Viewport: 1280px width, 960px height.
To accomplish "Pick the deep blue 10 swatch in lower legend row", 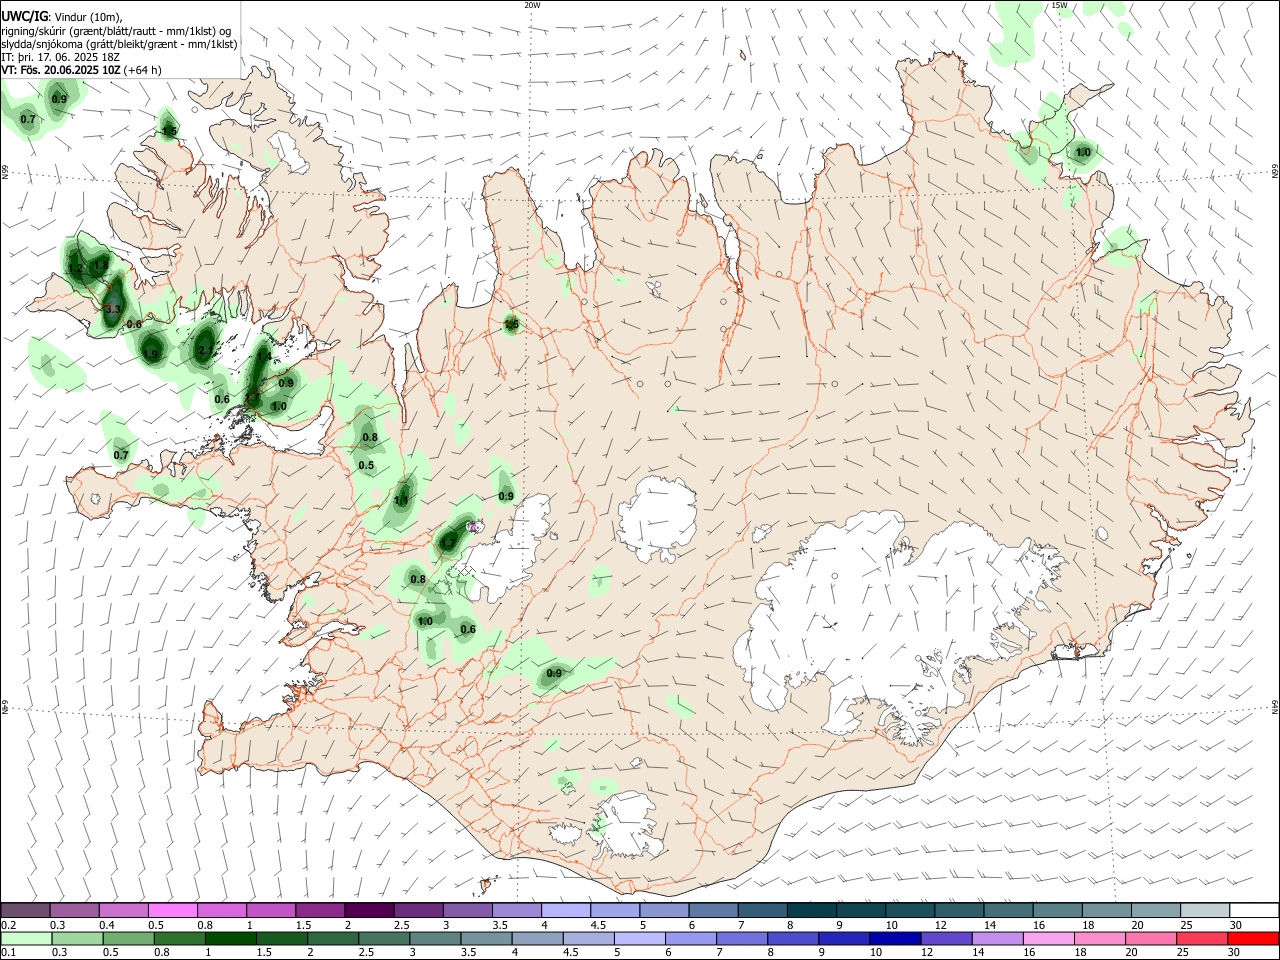I will [895, 939].
